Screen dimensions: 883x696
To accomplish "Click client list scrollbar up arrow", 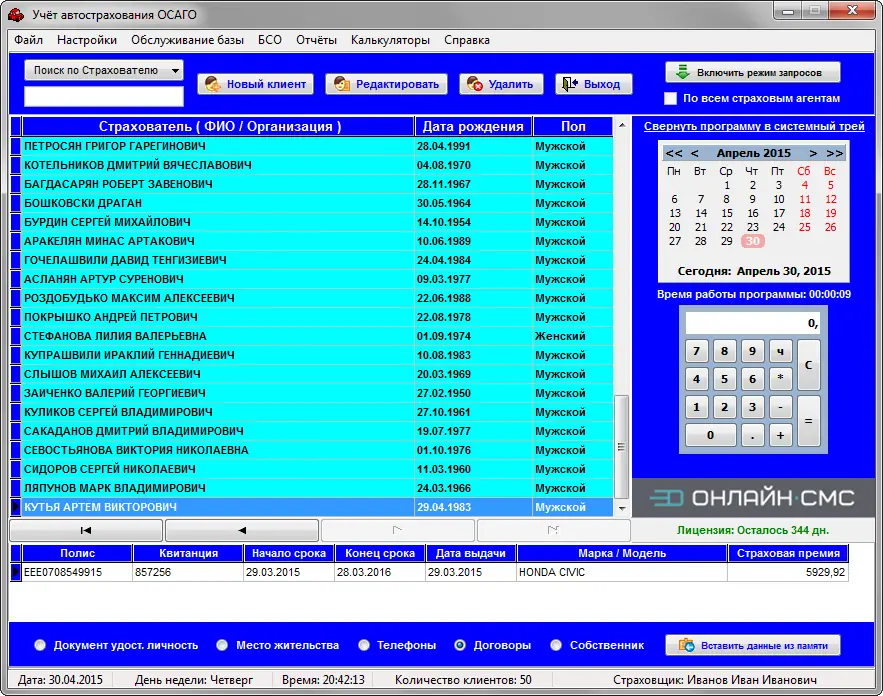I will [622, 125].
